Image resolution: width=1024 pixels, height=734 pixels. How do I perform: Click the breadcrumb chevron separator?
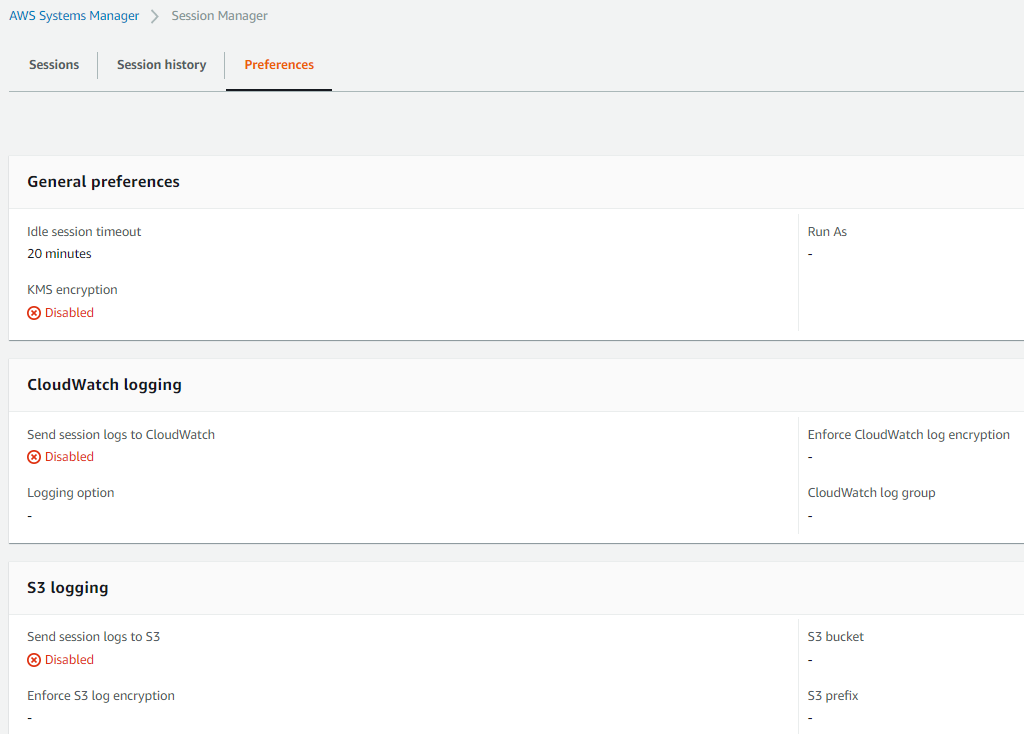[x=155, y=17]
